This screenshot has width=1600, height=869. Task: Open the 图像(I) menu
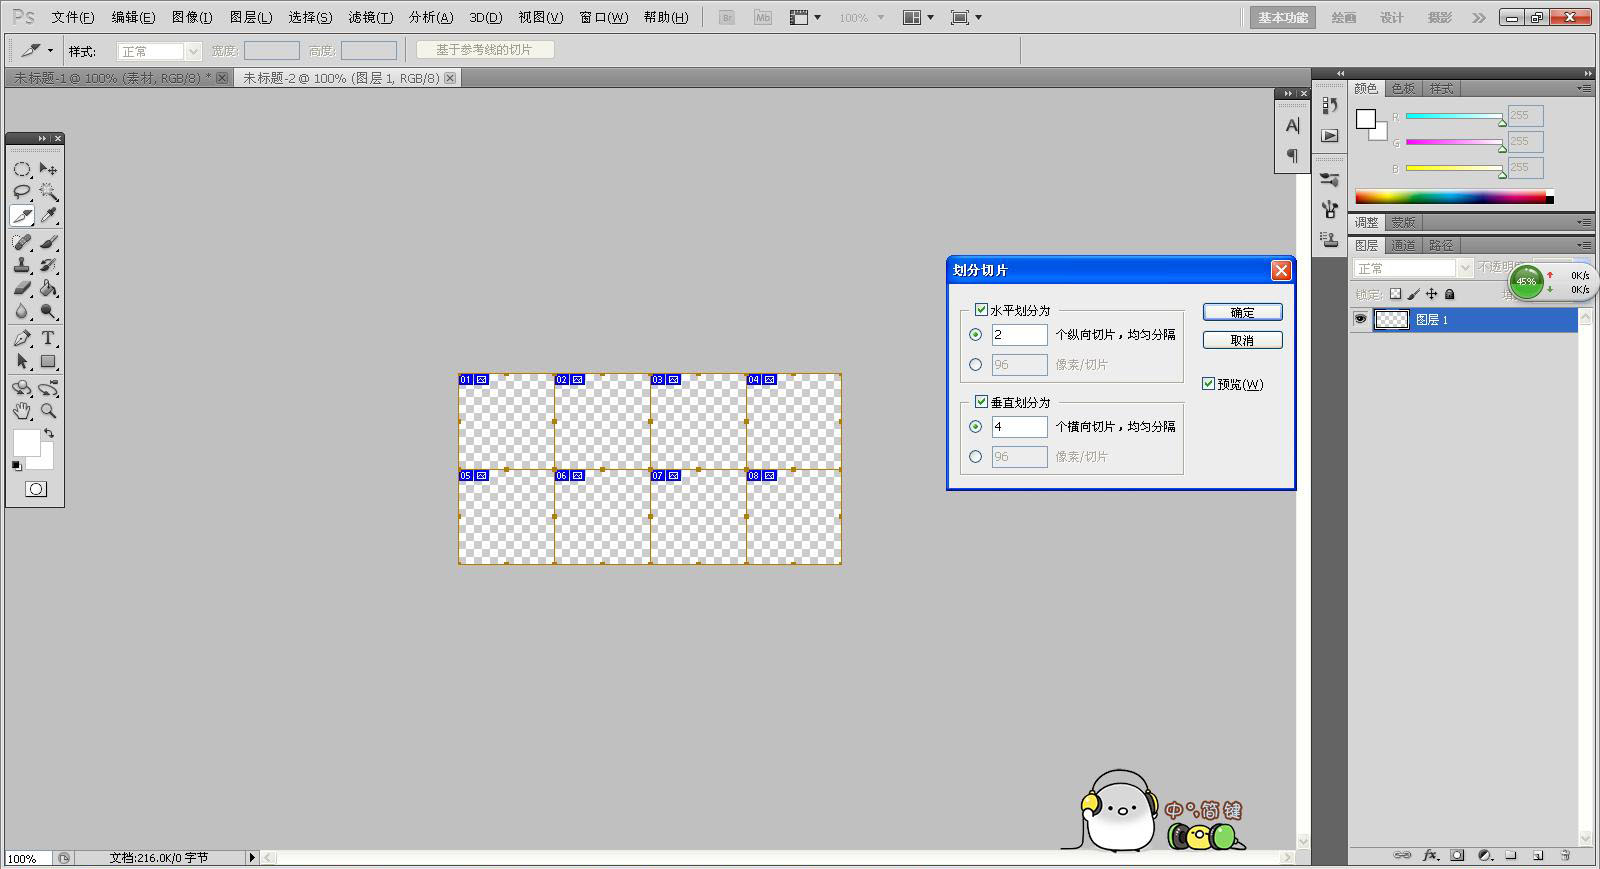[x=192, y=18]
